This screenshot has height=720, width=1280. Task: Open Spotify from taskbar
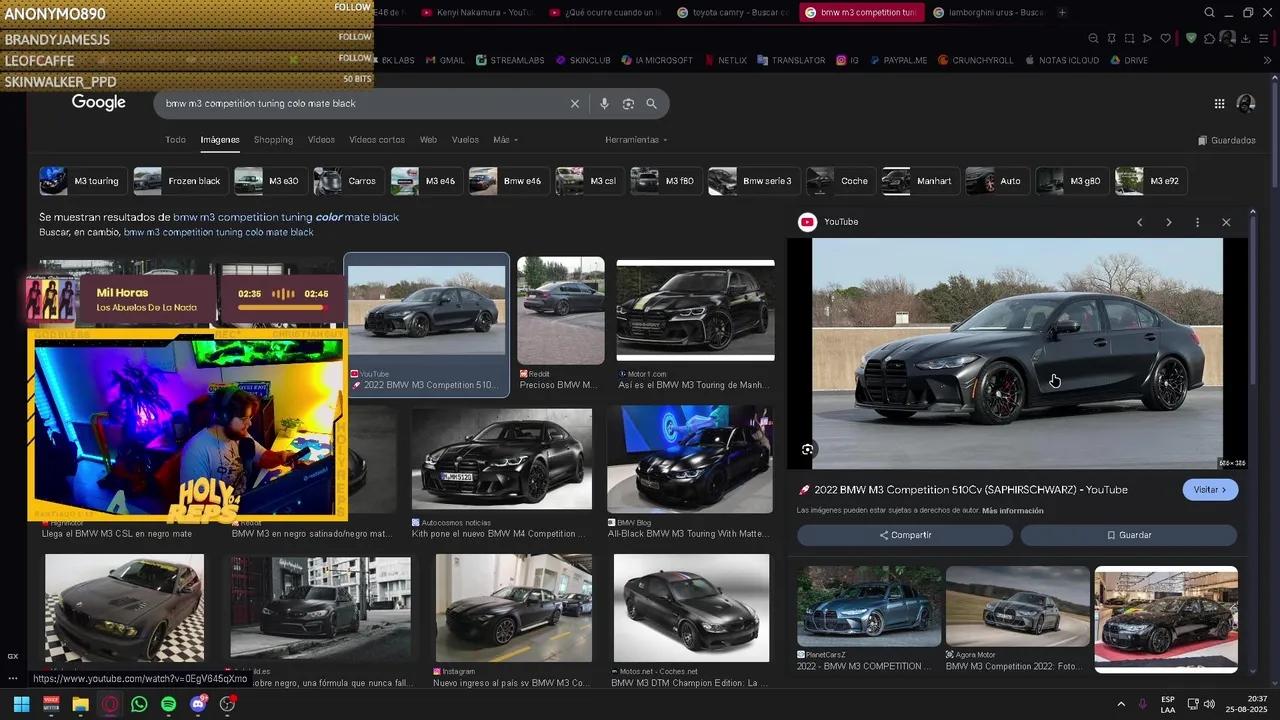[168, 704]
